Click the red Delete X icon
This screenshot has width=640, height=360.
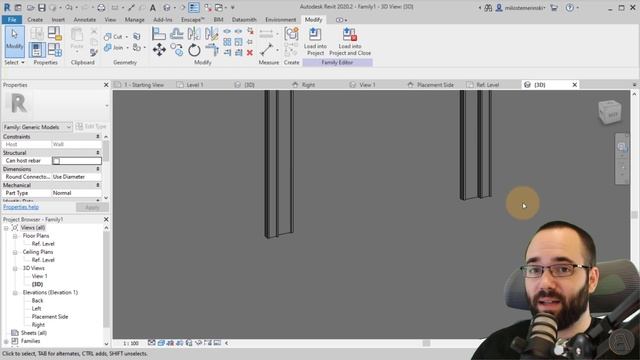coord(250,53)
